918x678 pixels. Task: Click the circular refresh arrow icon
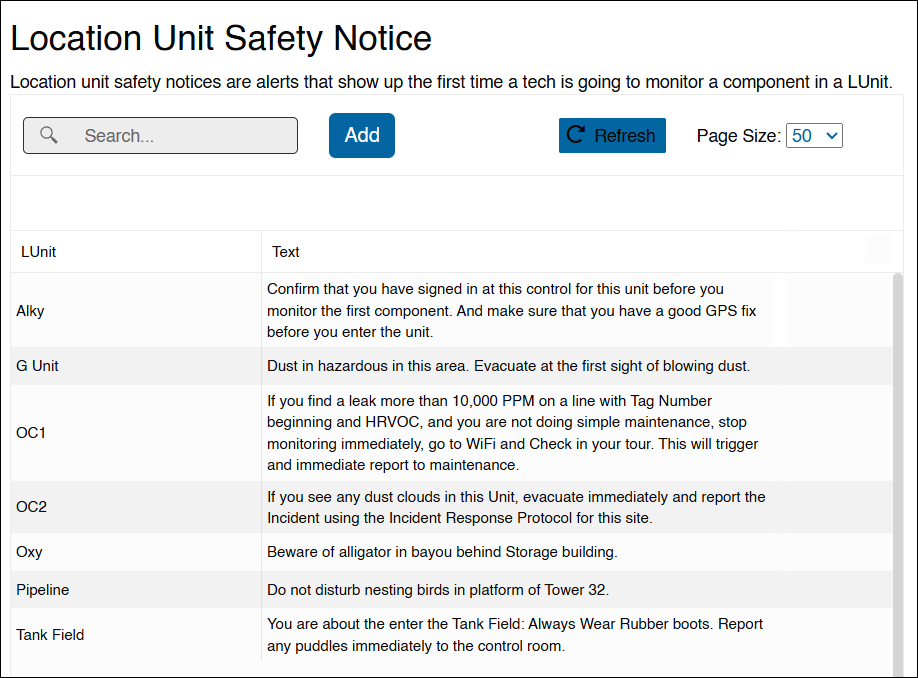point(578,135)
